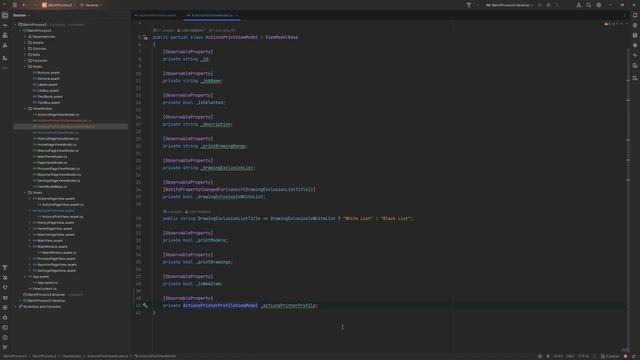640x360 pixels.
Task: Open Buttons.axaml in Styles folder
Action: pyautogui.click(x=48, y=73)
